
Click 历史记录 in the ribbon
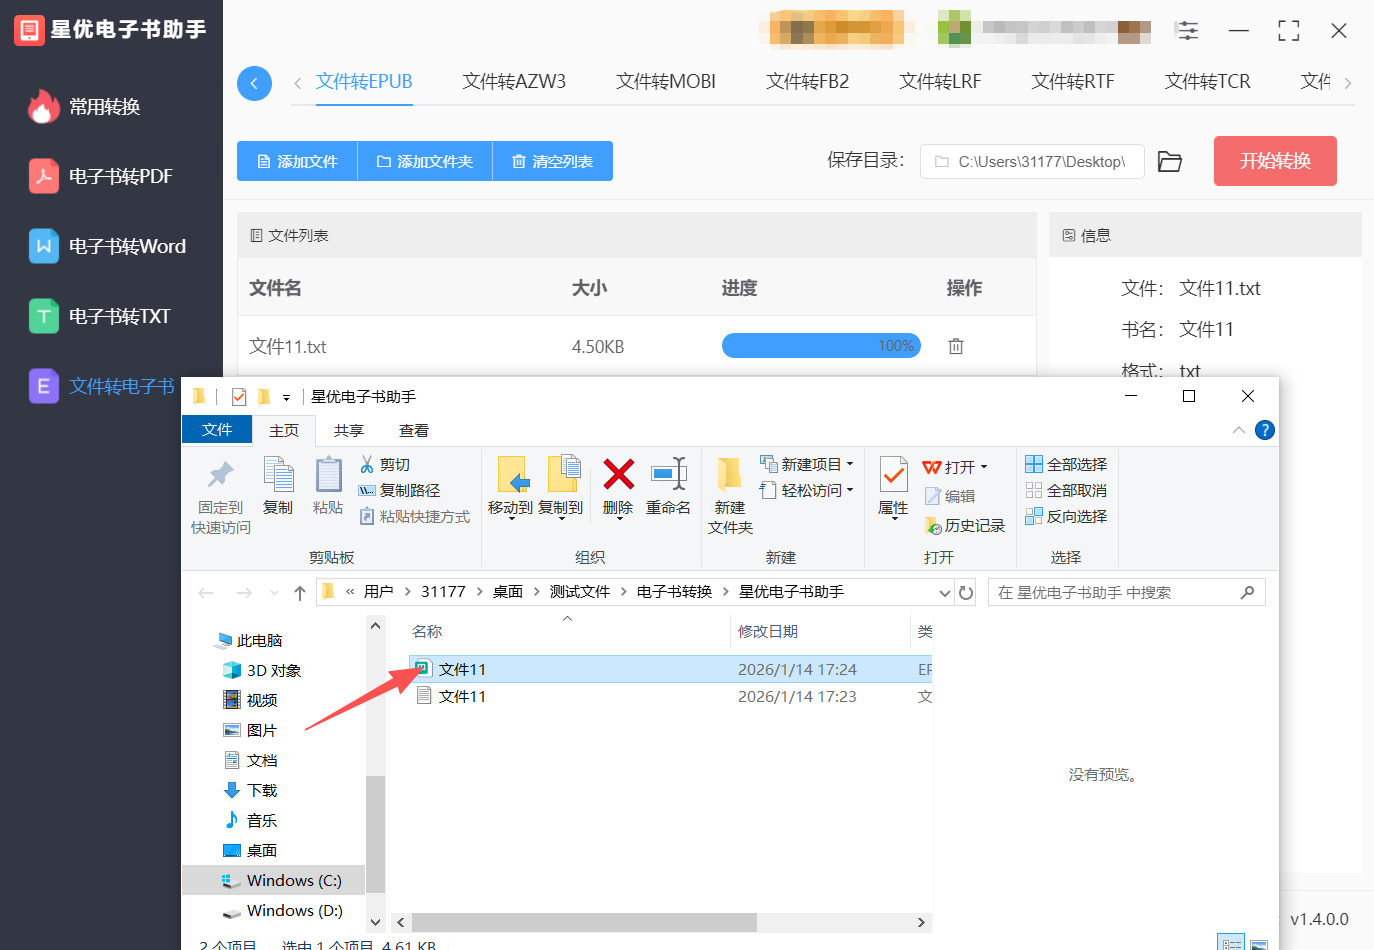[x=965, y=526]
